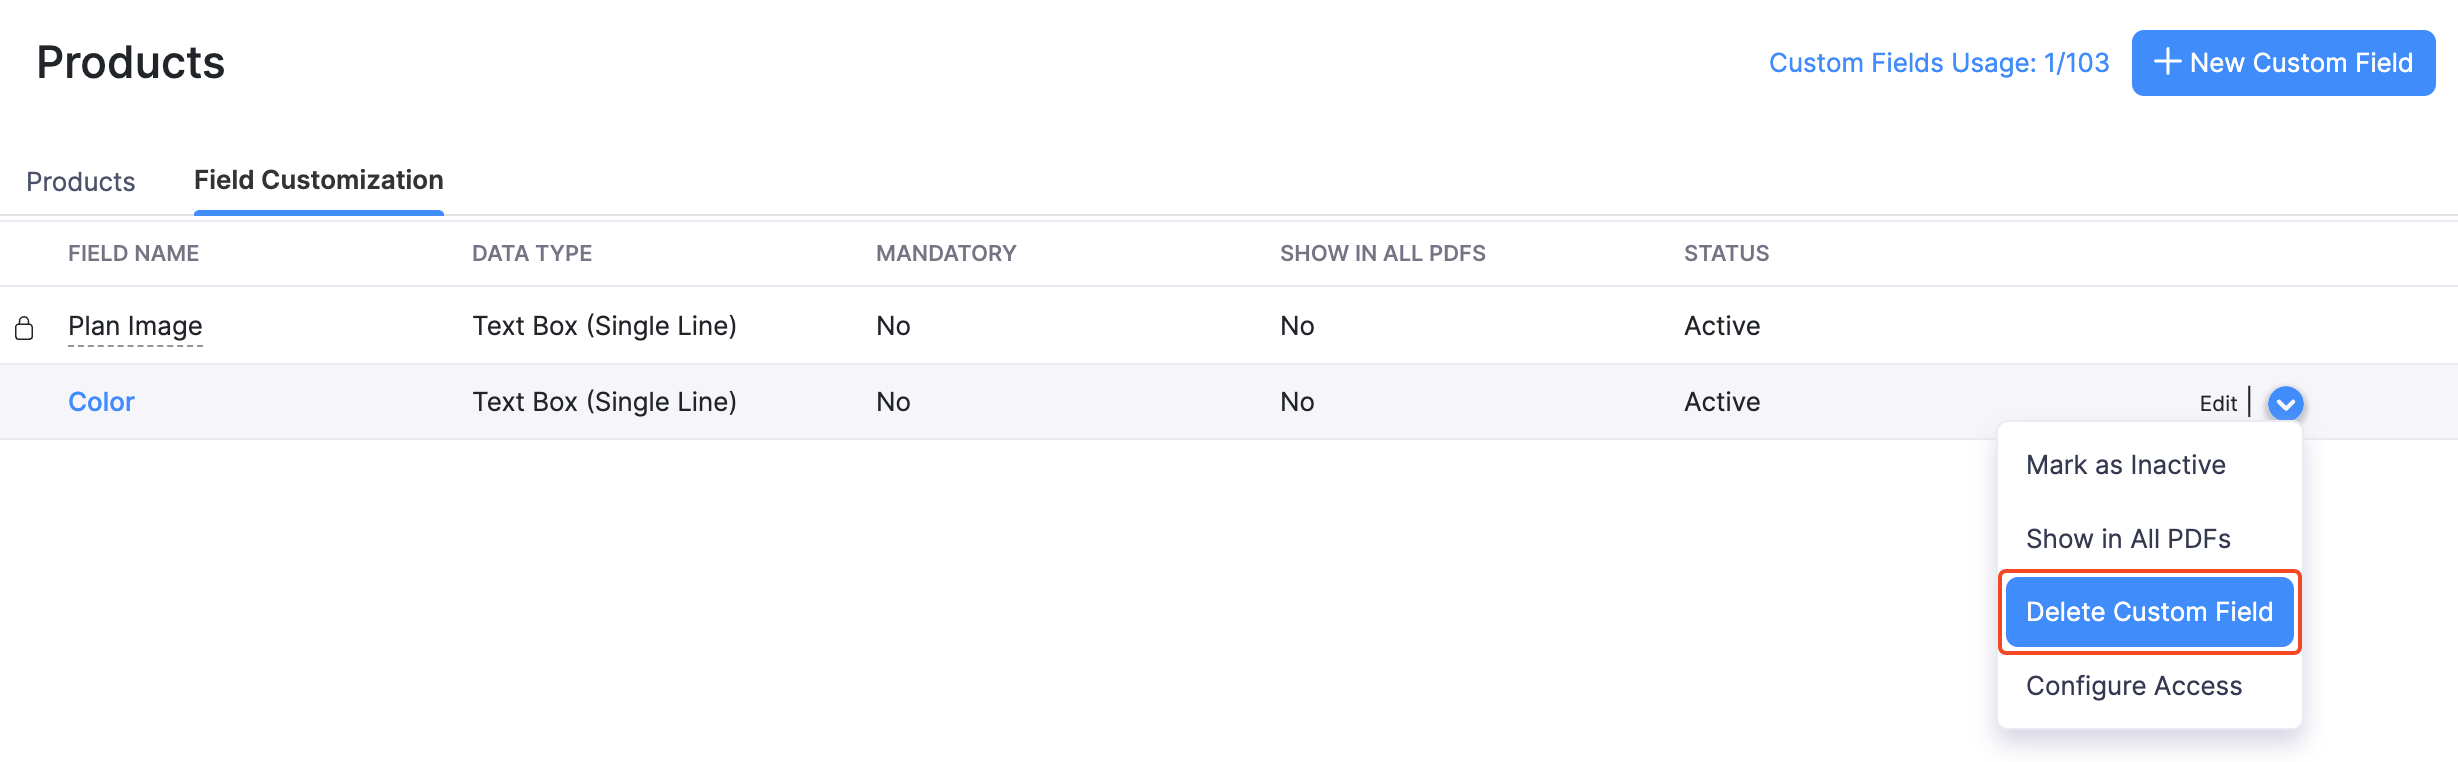The width and height of the screenshot is (2458, 762).
Task: Click the DATA TYPE column header
Action: (x=532, y=253)
